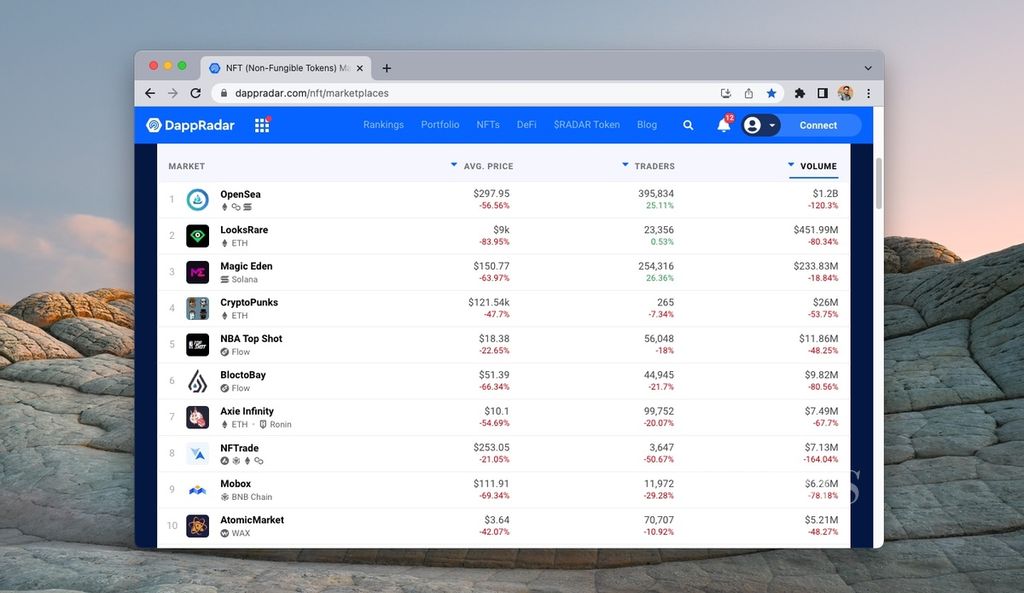This screenshot has width=1024, height=593.
Task: Click the page vertical scrollbar
Action: 878,183
